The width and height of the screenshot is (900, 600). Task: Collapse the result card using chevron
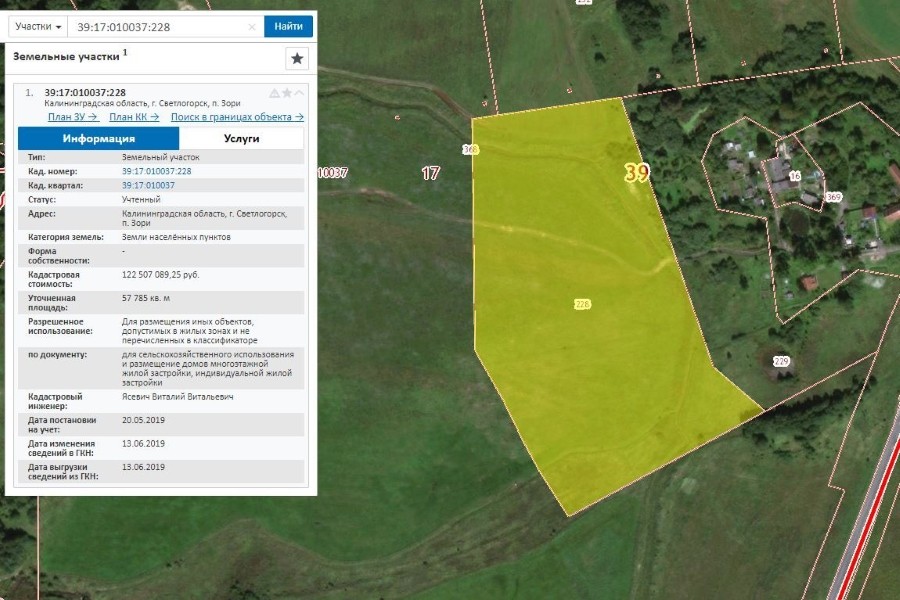coord(299,93)
